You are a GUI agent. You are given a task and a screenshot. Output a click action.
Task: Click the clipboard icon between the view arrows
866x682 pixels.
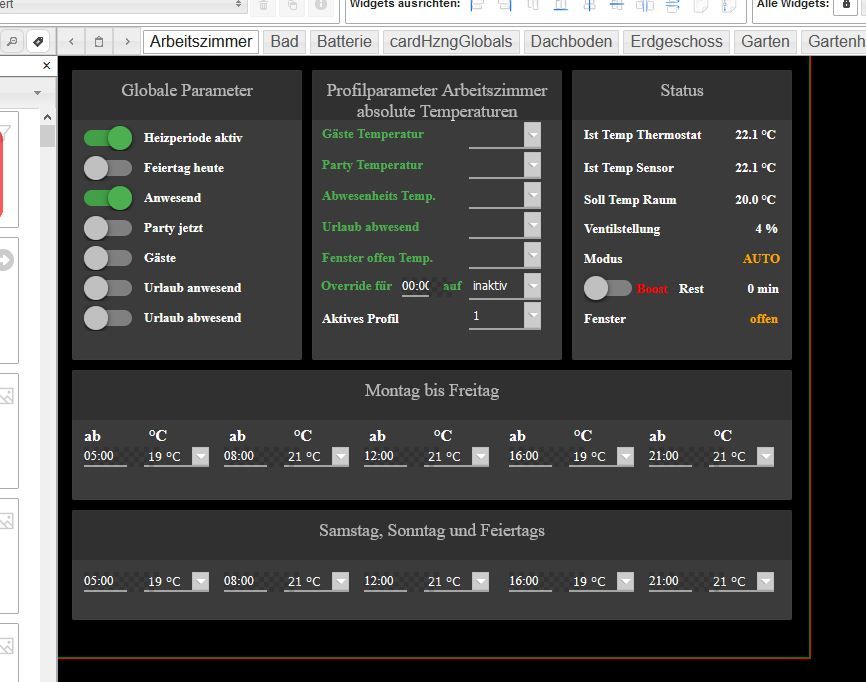[x=99, y=41]
